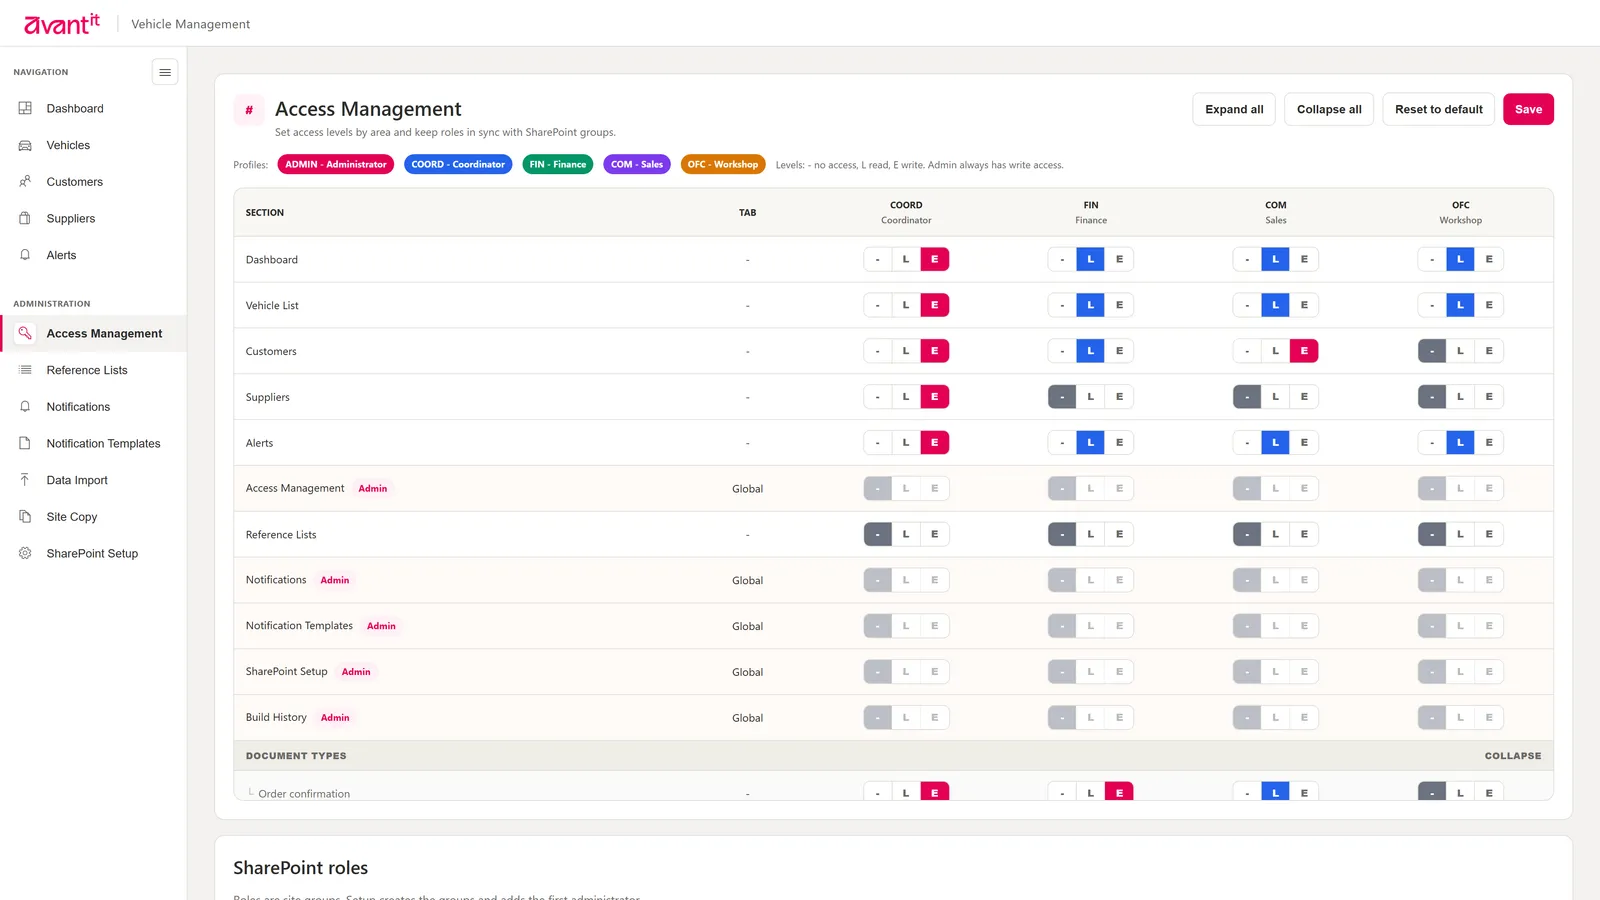Click the Suppliers icon in sidebar
The width and height of the screenshot is (1600, 900).
click(25, 218)
